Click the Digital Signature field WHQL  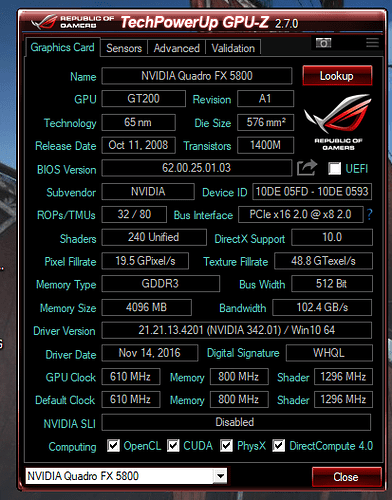pos(329,353)
